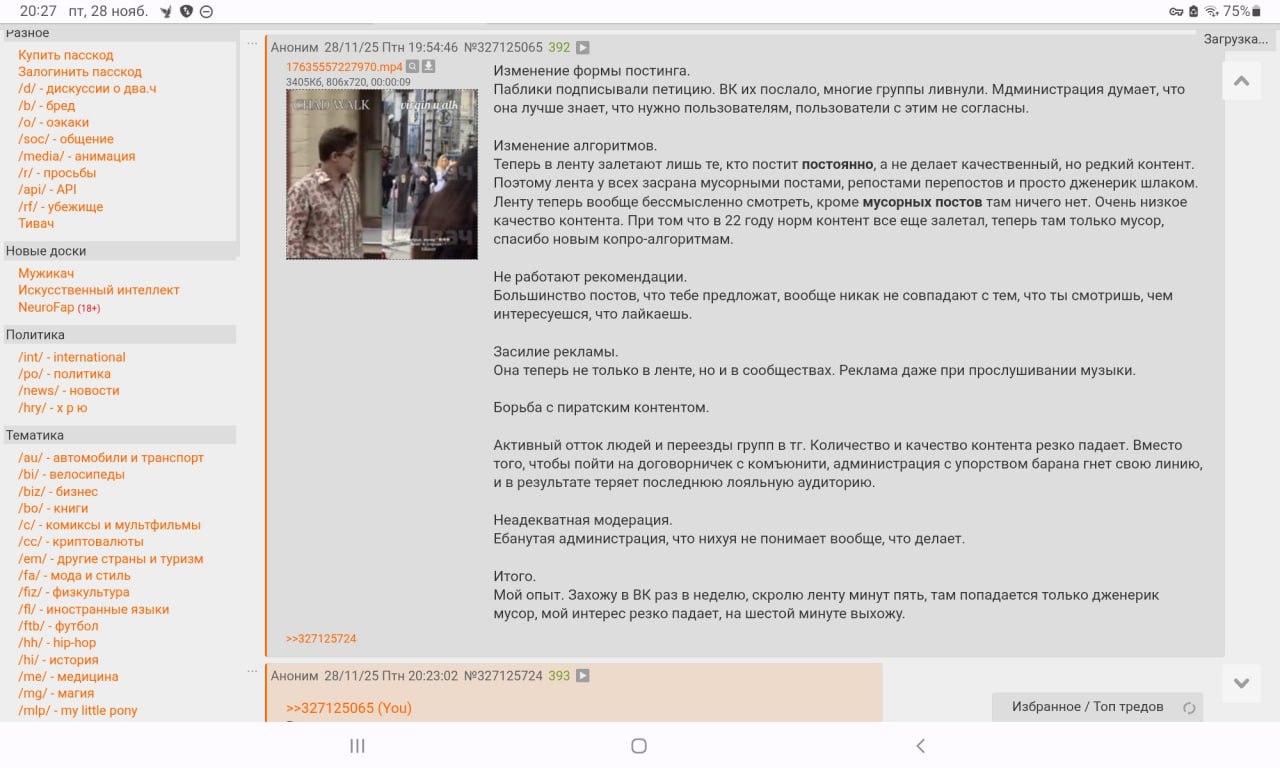The image size is (1280, 768).
Task: Open three-dot menu of post №327125065
Action: coord(253,43)
